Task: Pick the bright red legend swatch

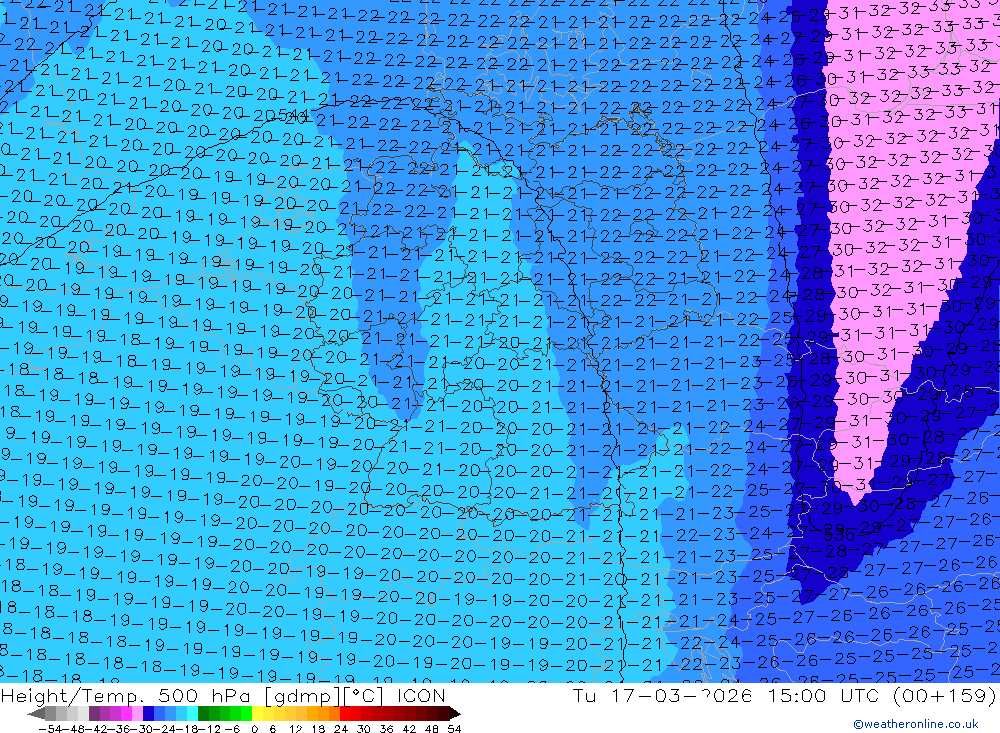Action: click(345, 714)
